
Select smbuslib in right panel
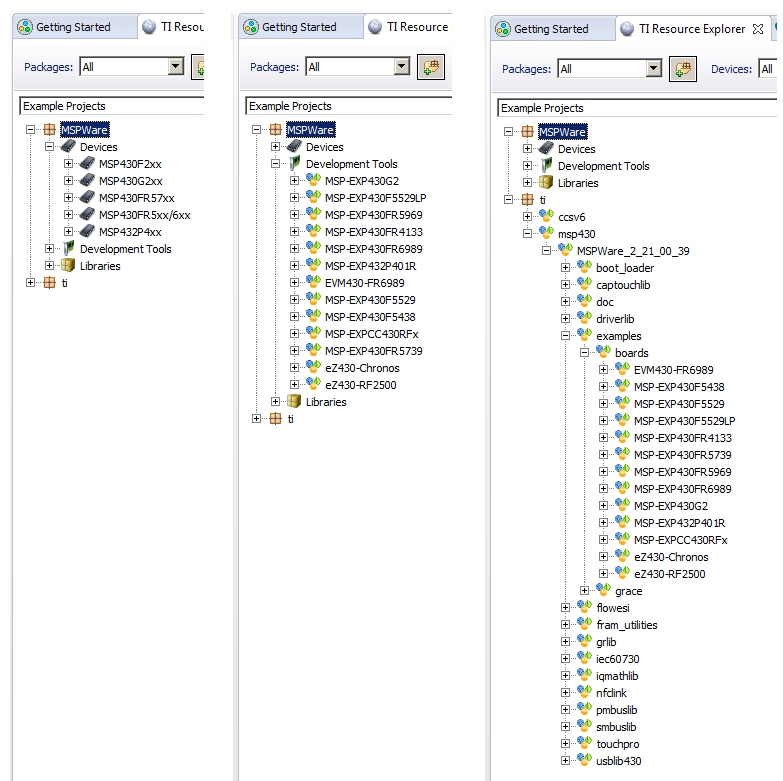coord(616,727)
